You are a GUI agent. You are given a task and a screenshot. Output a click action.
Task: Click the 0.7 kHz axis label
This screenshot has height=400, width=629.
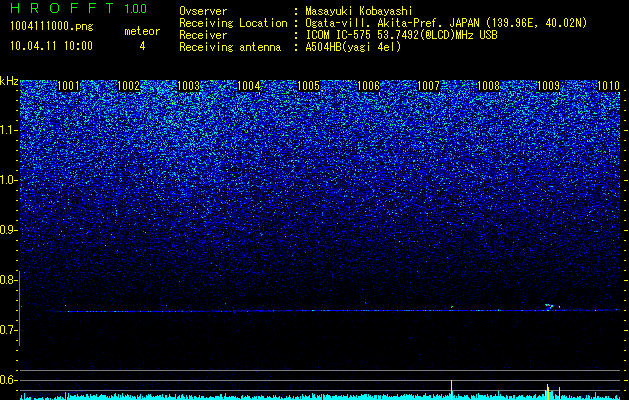[x=9, y=330]
